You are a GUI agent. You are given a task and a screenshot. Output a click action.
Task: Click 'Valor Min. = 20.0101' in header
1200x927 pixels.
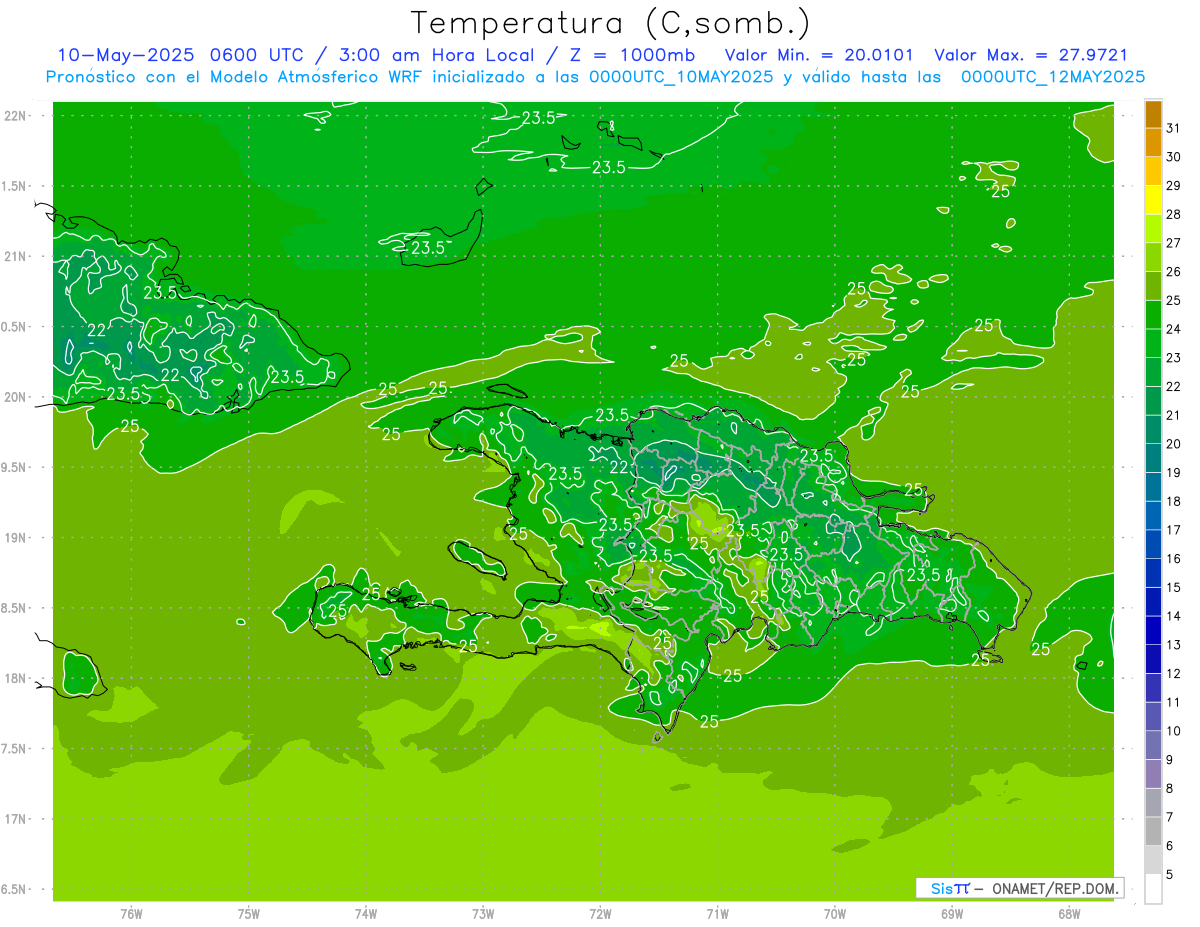click(x=818, y=55)
